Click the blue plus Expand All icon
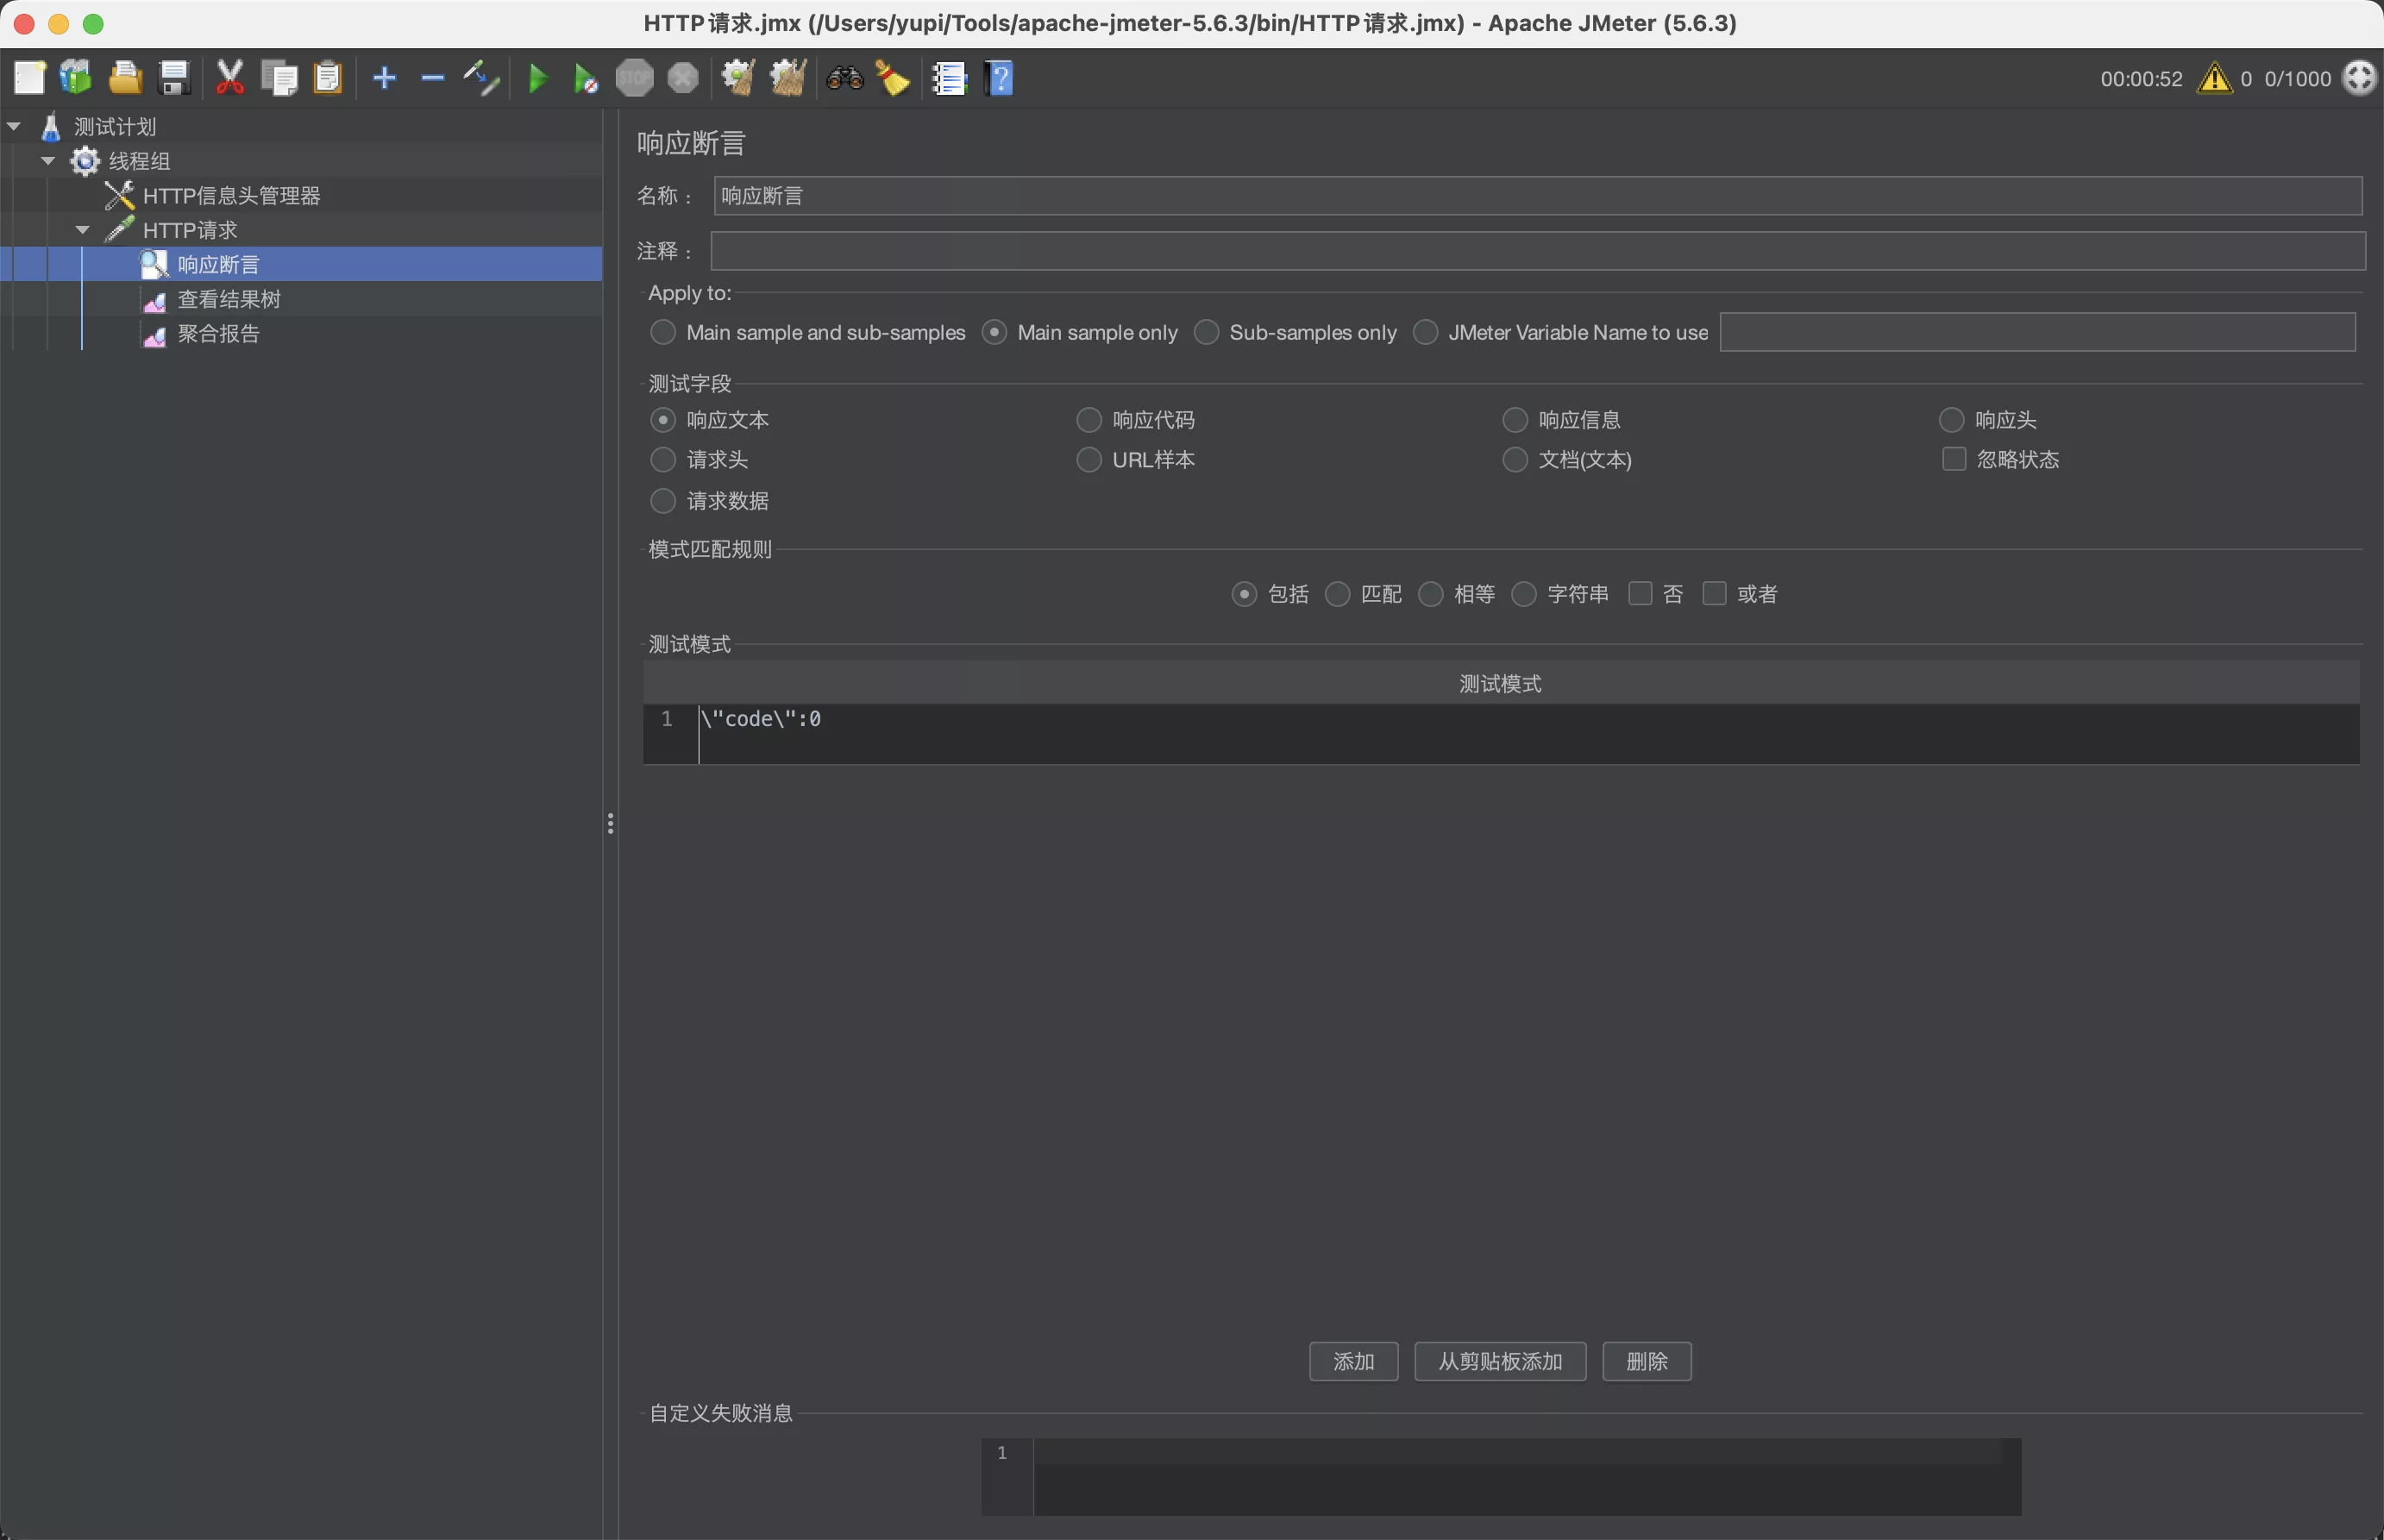Viewport: 2384px width, 1540px height. (384, 78)
